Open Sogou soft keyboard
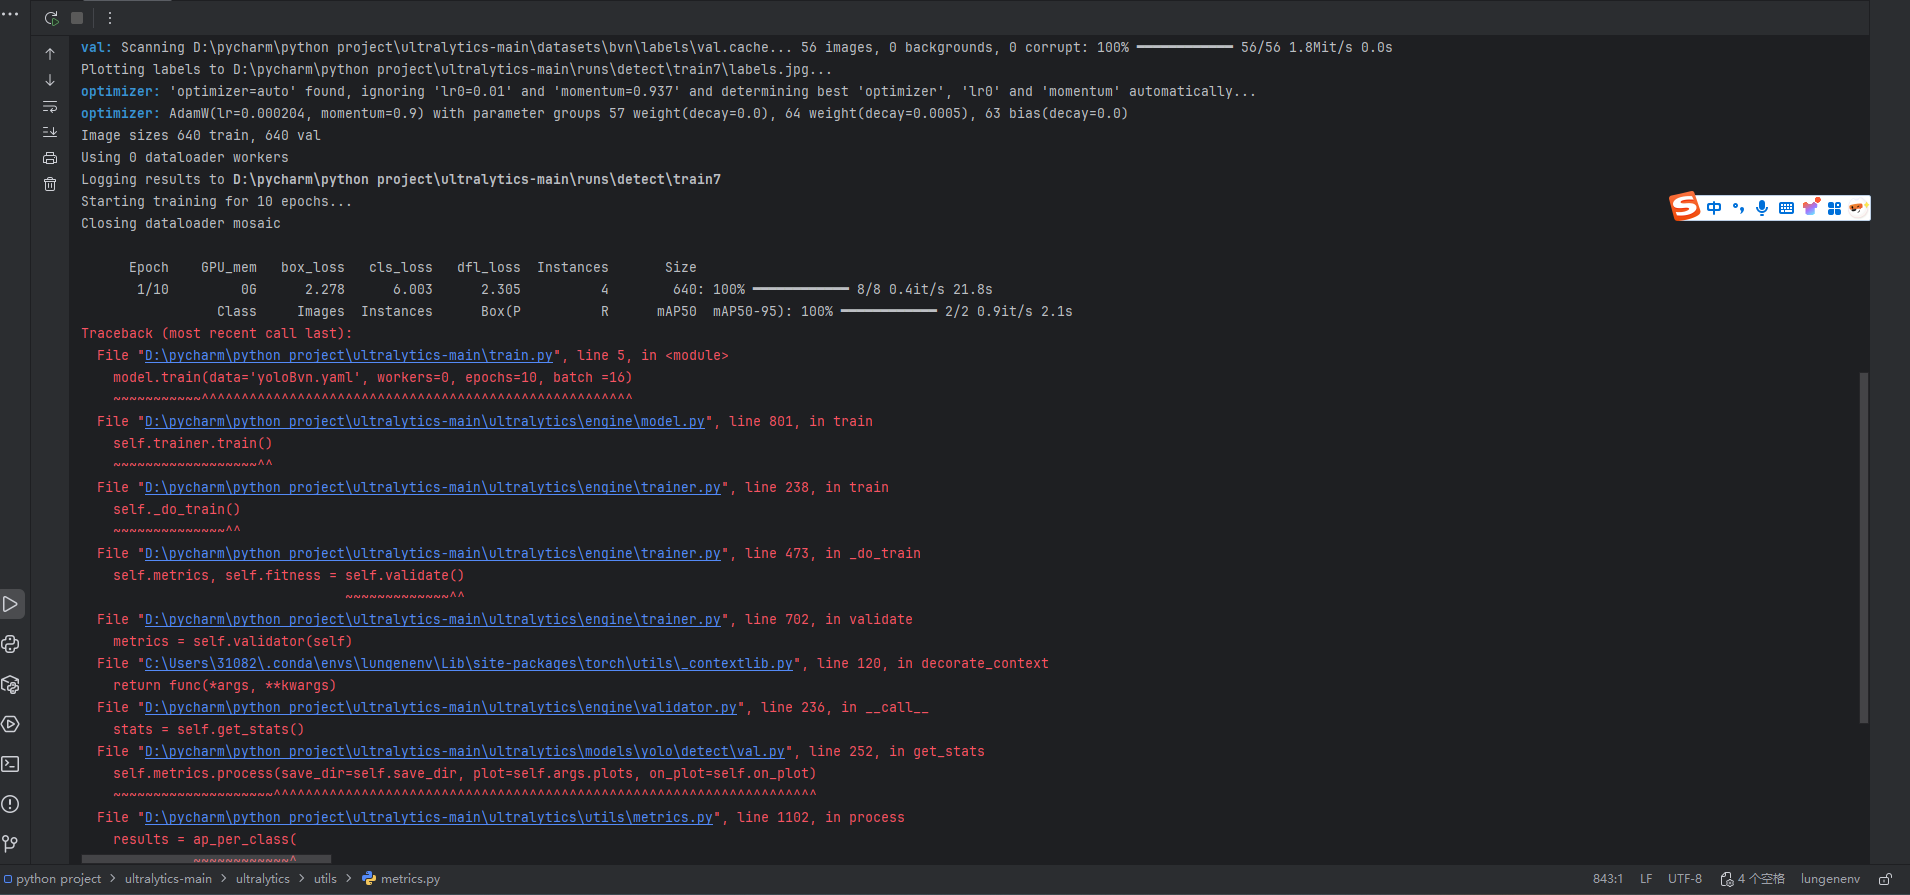 (x=1786, y=208)
